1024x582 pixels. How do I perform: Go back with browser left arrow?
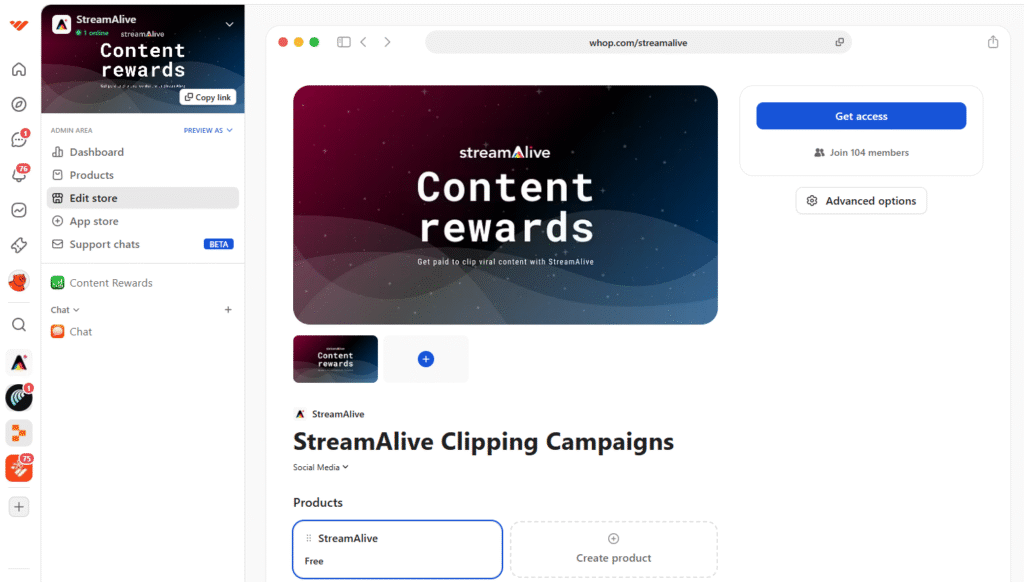point(364,42)
